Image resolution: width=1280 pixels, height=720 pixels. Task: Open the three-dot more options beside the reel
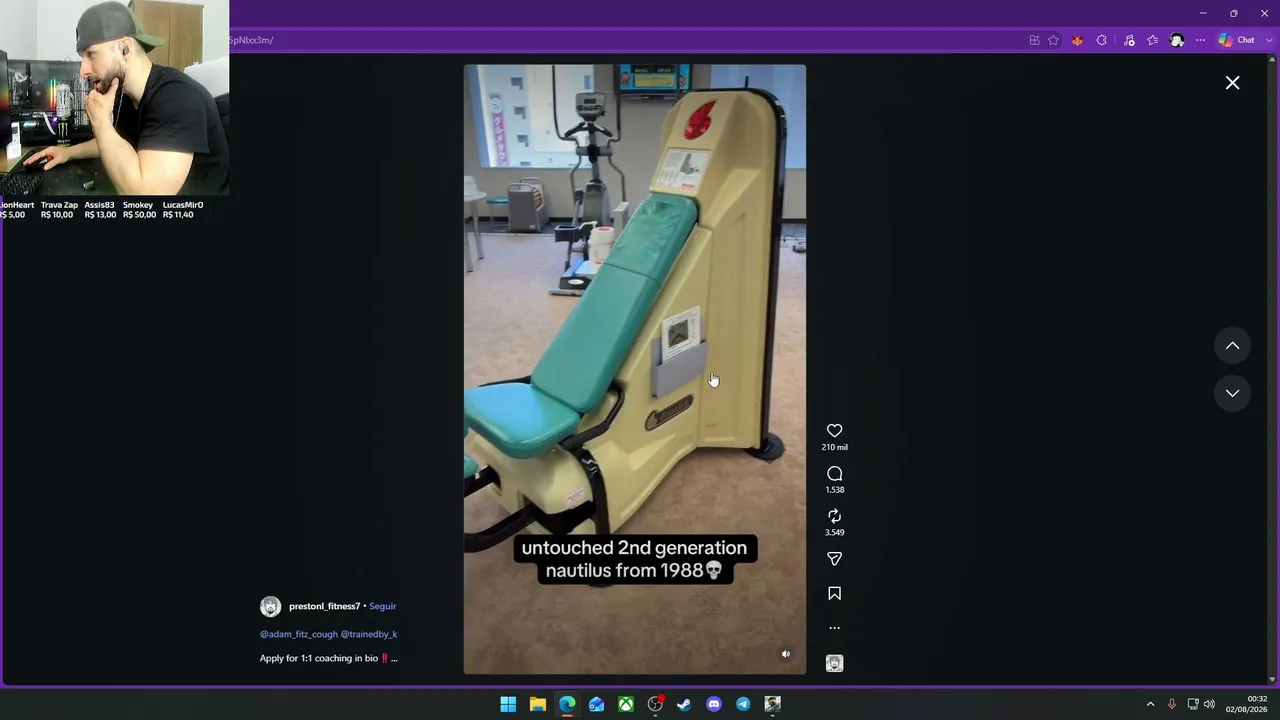834,628
